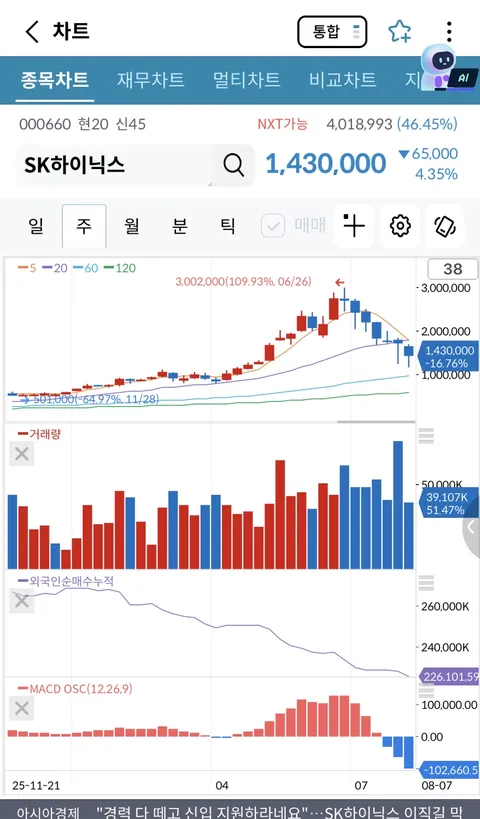480x819 pixels.
Task: Add stock to favorites with star icon
Action: tap(400, 32)
